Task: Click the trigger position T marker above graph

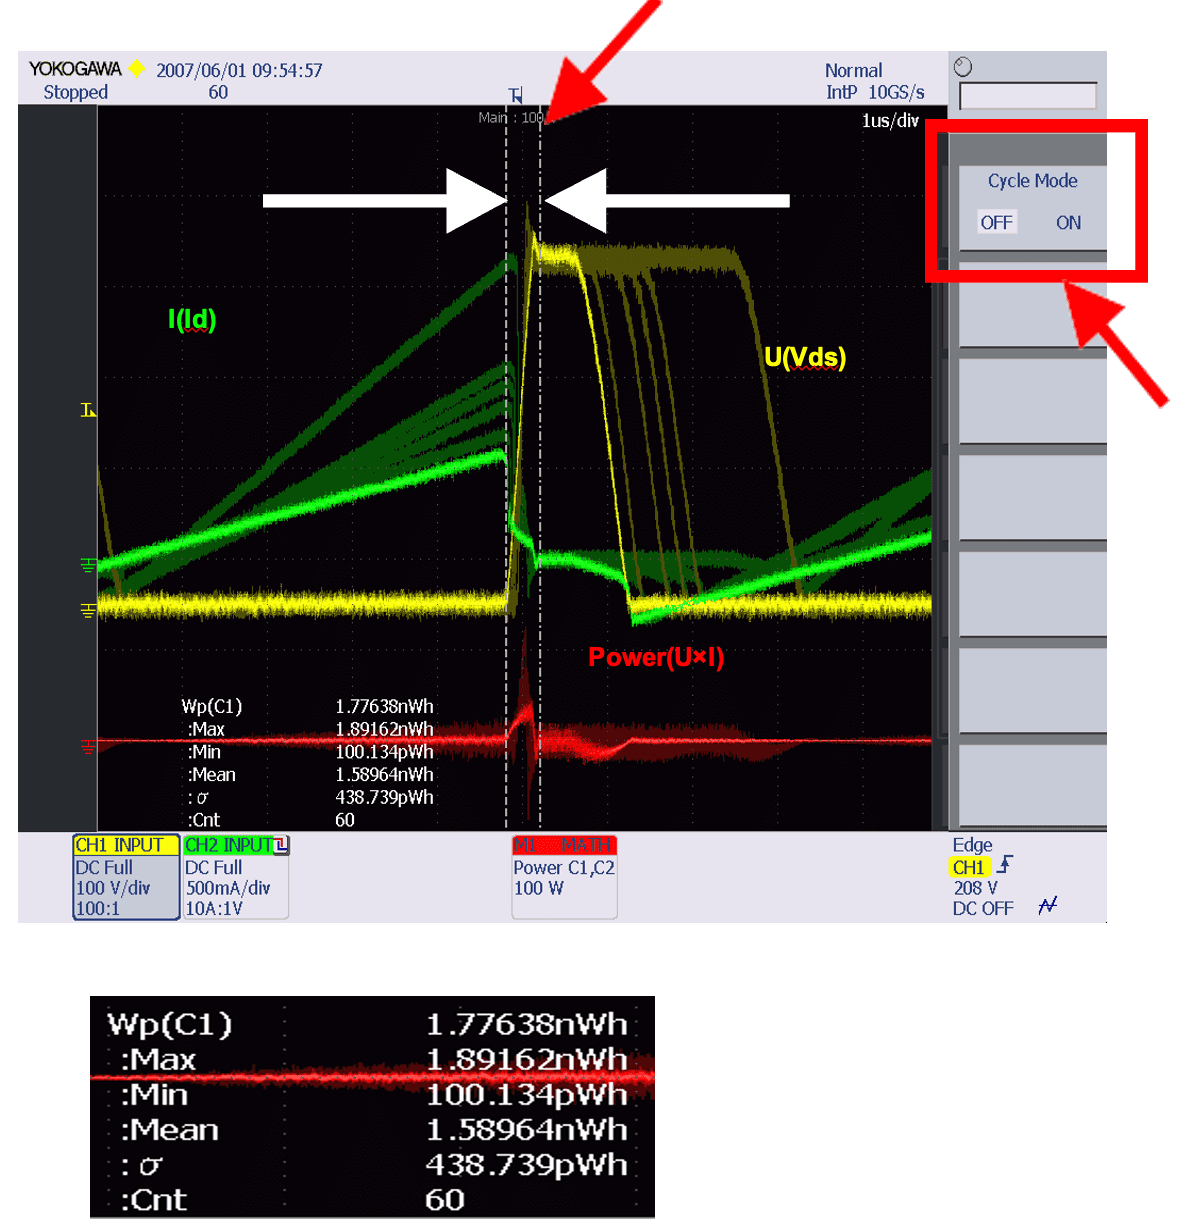Action: (x=516, y=95)
